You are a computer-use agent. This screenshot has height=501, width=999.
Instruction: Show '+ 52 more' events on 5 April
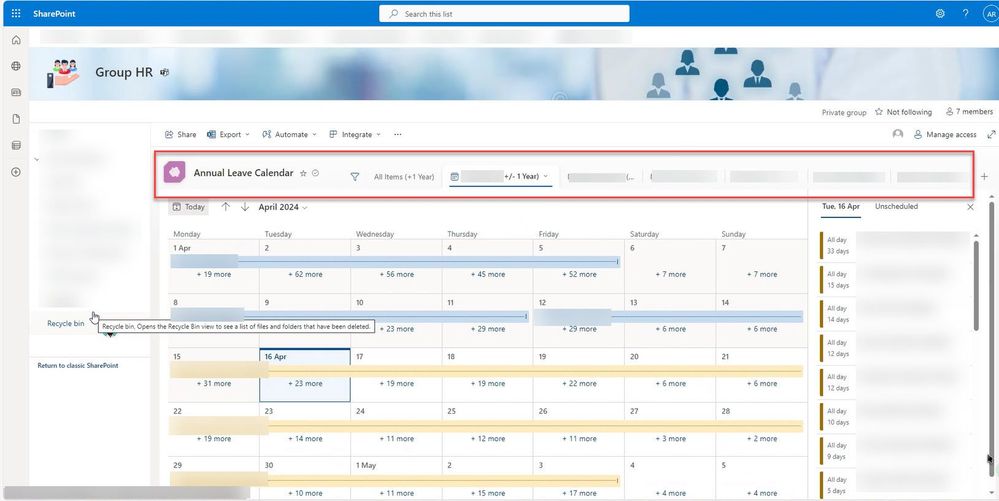[579, 274]
